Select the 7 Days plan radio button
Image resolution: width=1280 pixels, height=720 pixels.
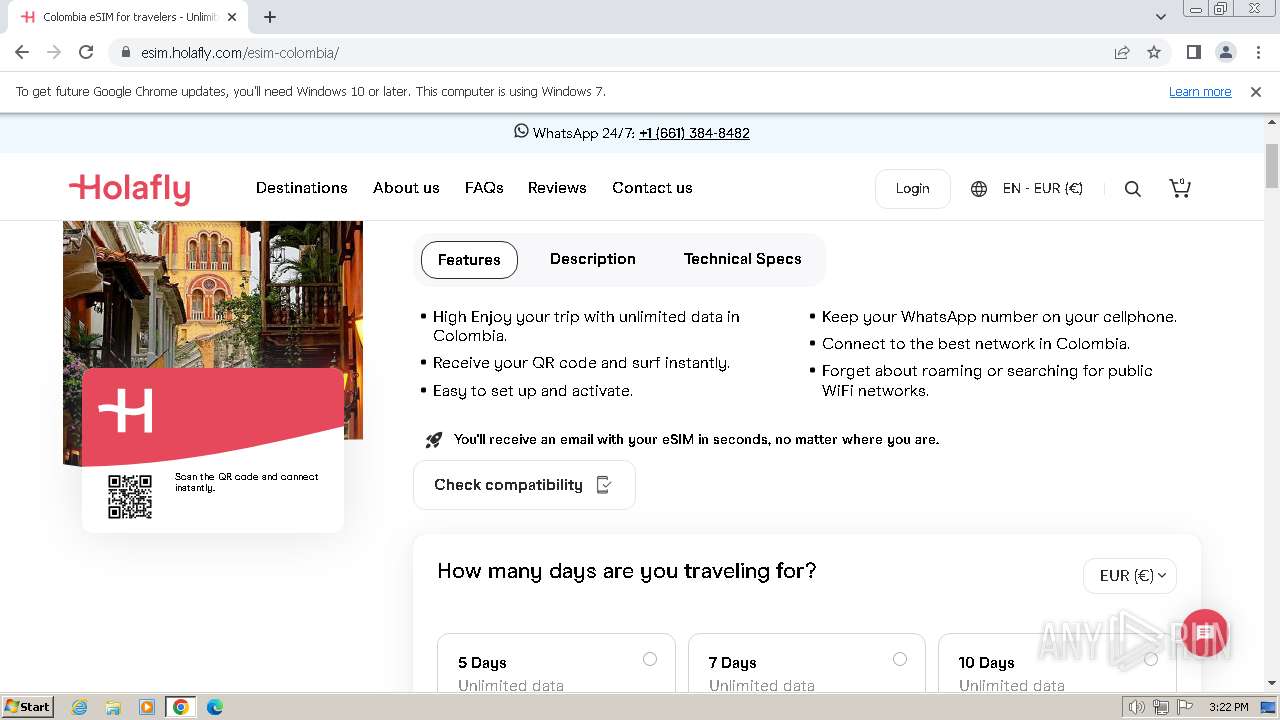tap(900, 659)
